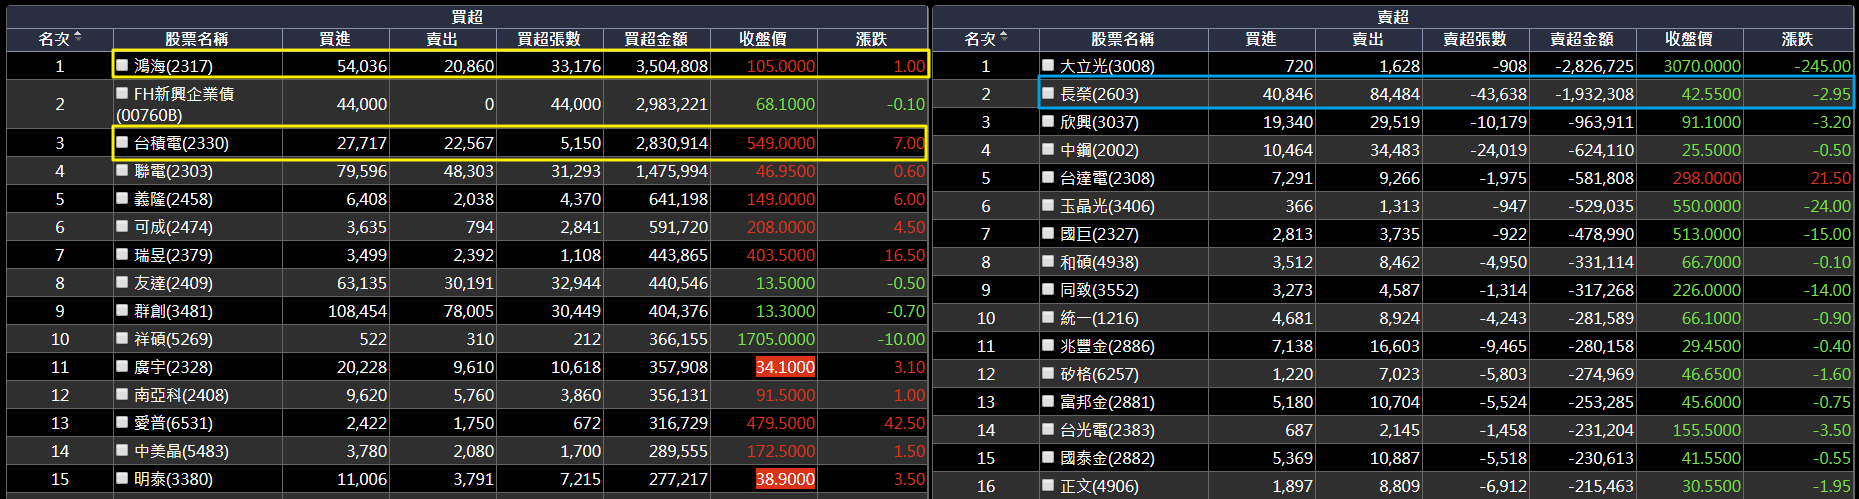
Task: Tick the checkbox for 同致(3552)
Action: (x=1048, y=289)
